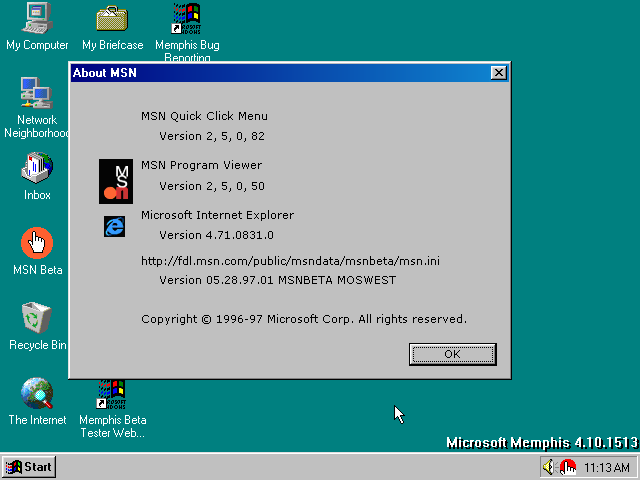Select the My Computer desktop icon
The width and height of the screenshot is (640, 480).
(37, 27)
